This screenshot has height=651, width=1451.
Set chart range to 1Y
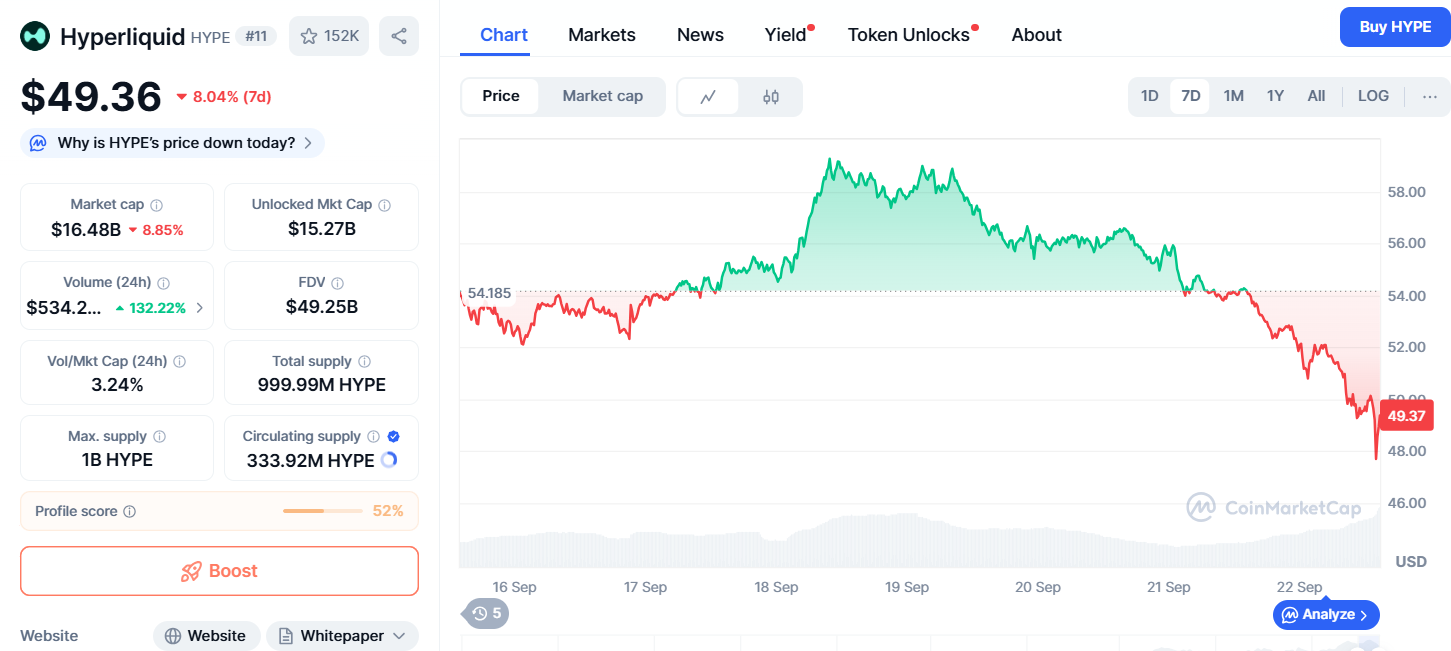pos(1275,96)
